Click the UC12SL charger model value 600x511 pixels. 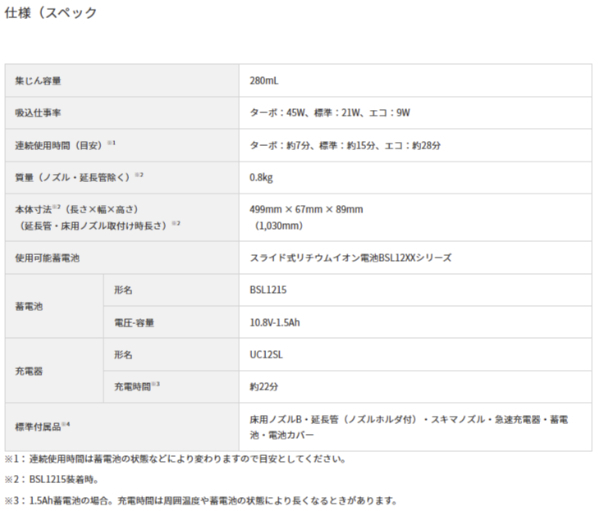pos(266,355)
